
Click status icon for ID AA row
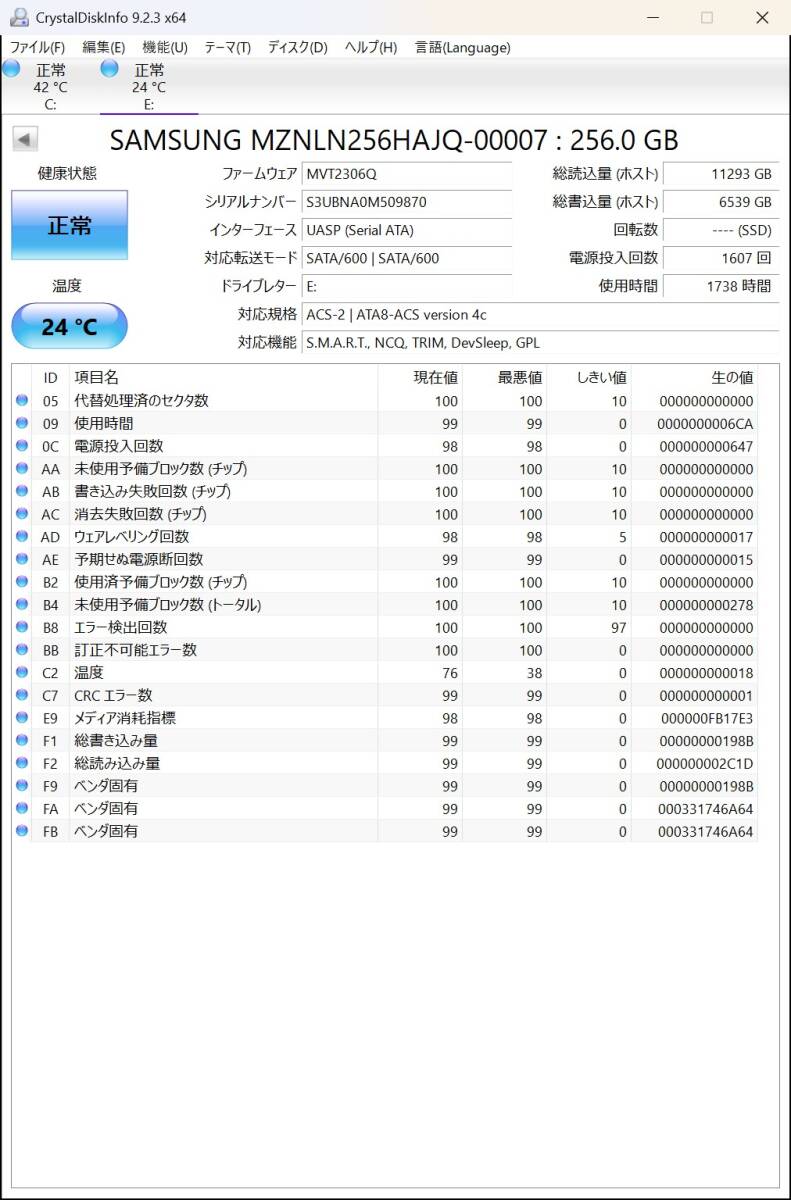(22, 468)
